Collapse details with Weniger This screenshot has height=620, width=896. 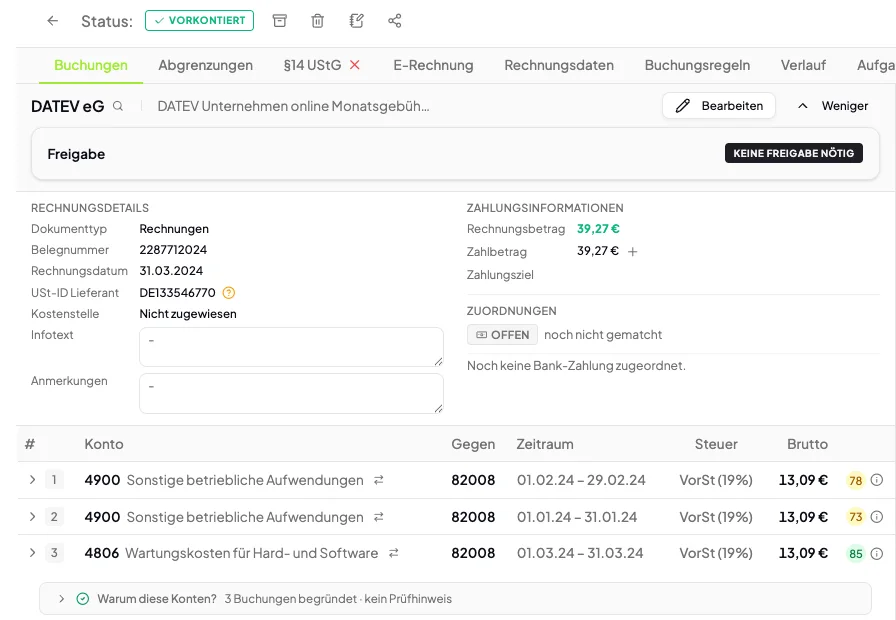pyautogui.click(x=833, y=106)
